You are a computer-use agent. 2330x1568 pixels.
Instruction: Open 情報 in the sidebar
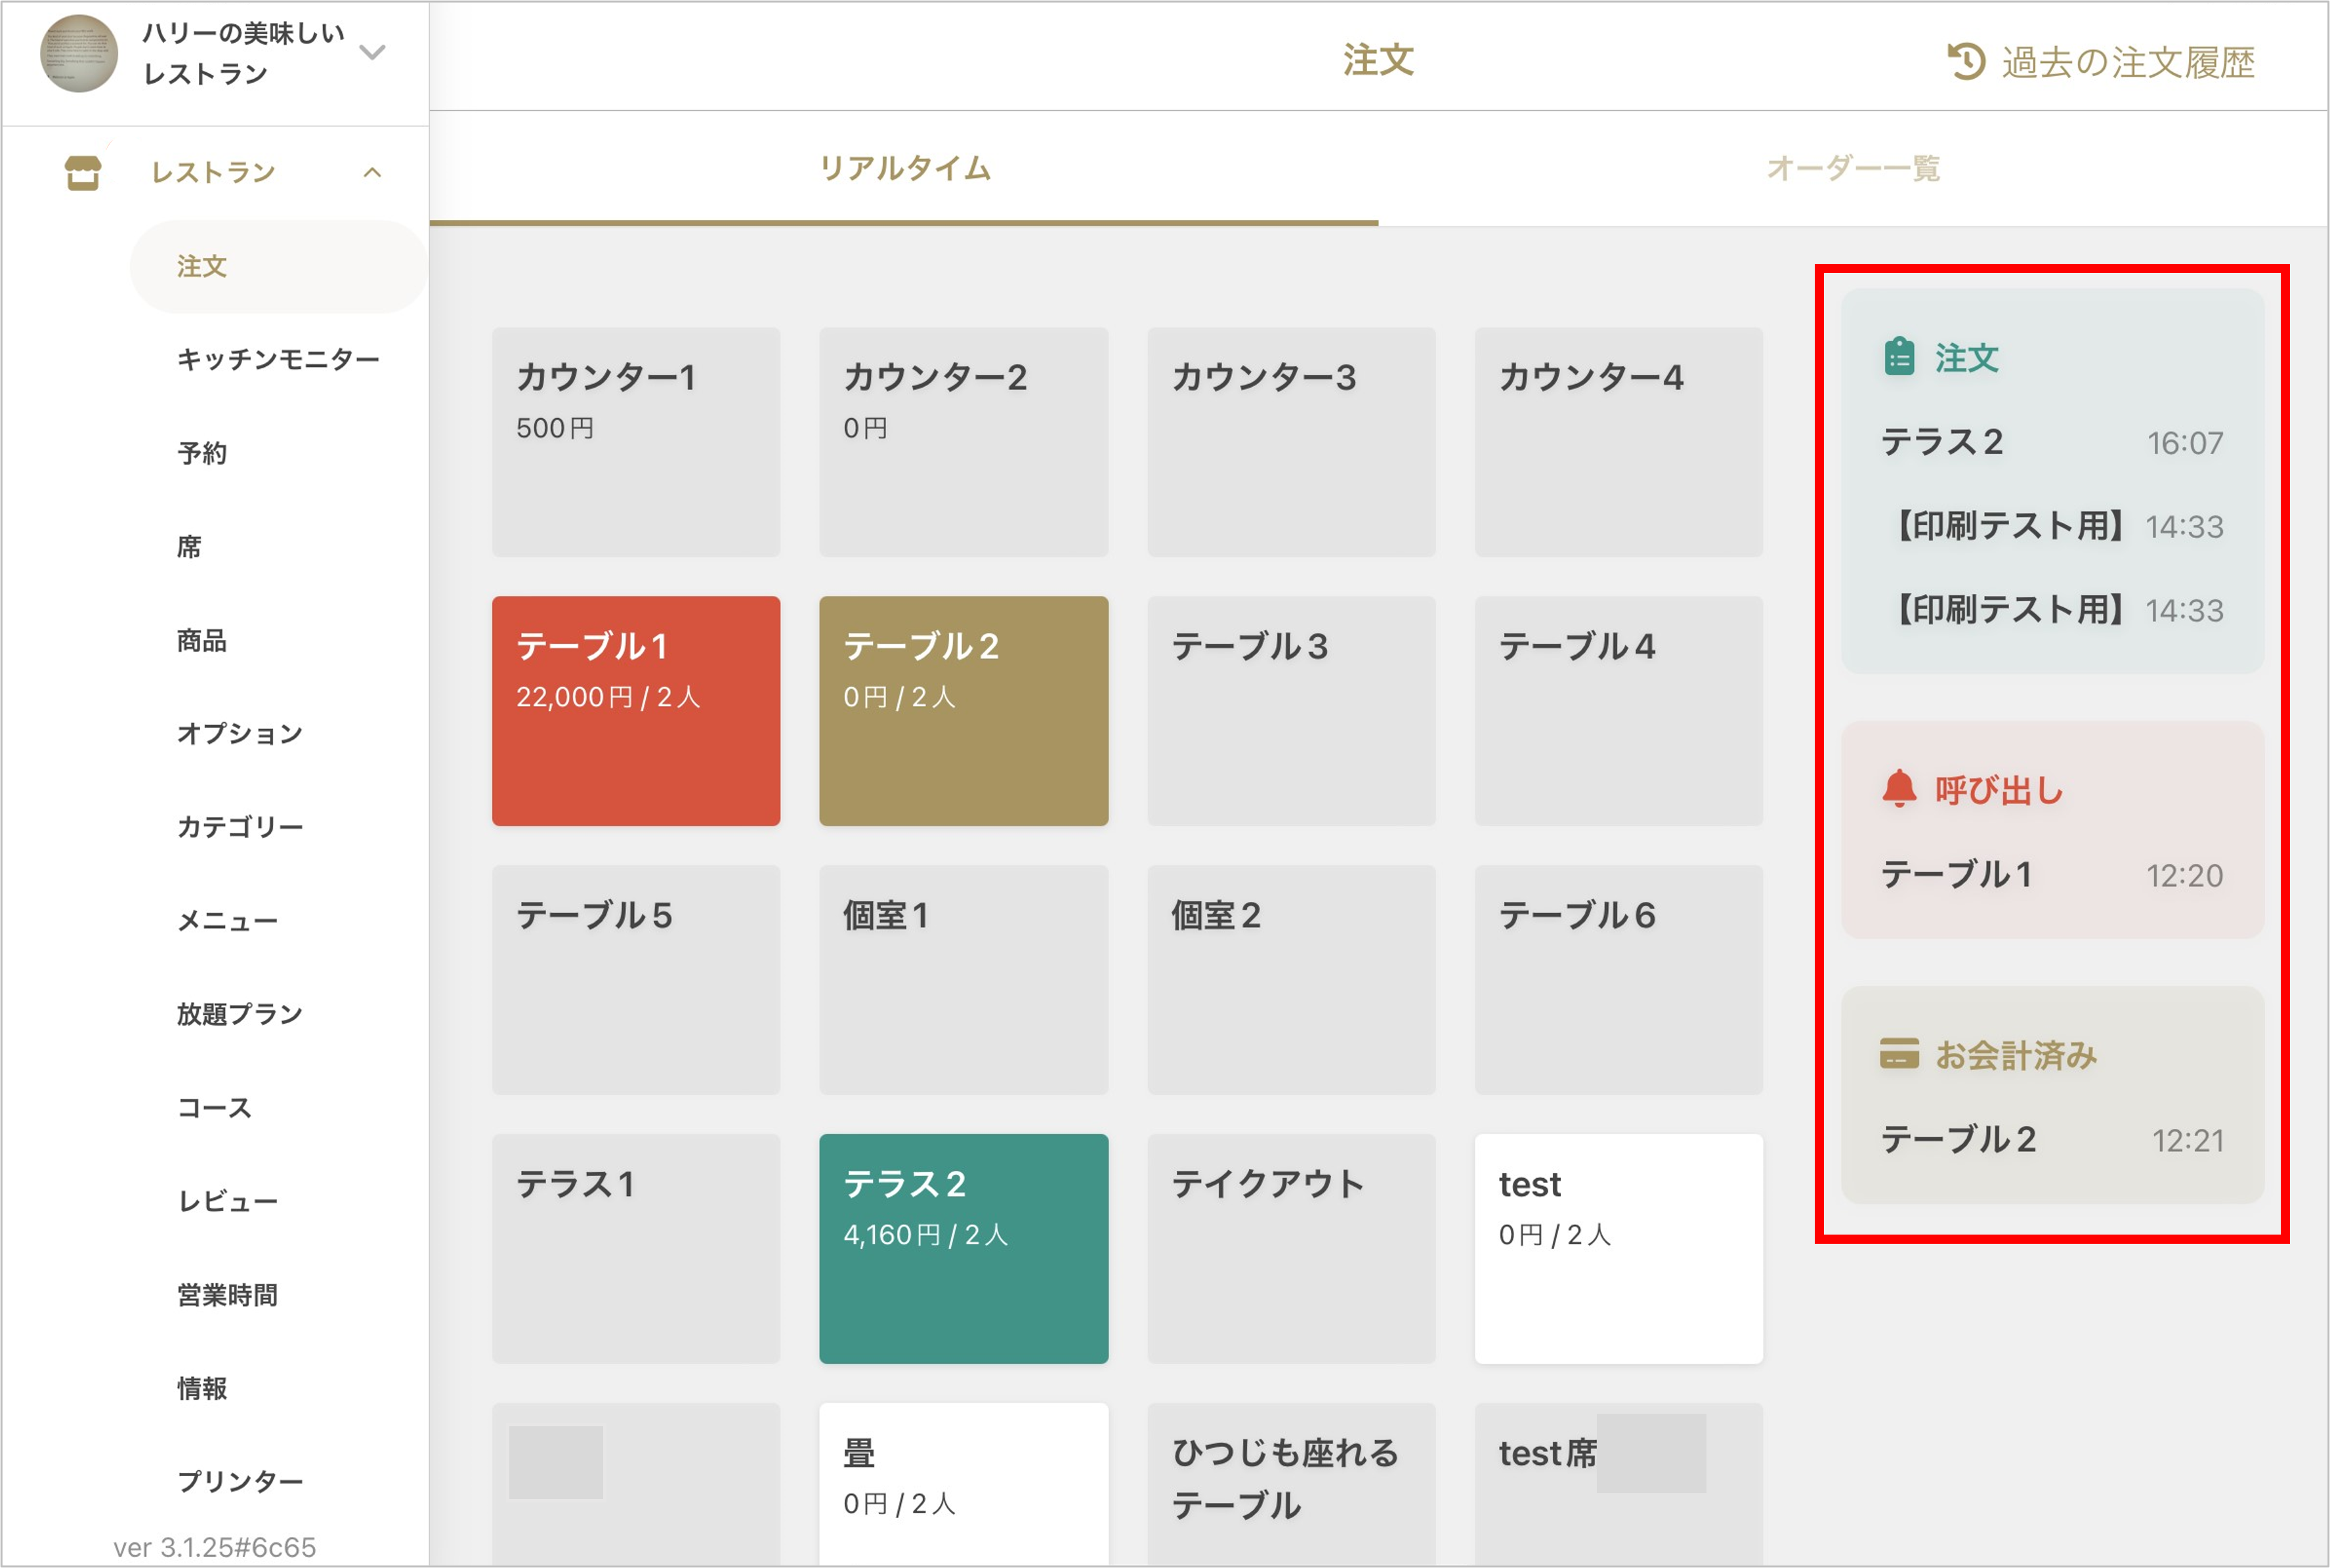pos(202,1388)
